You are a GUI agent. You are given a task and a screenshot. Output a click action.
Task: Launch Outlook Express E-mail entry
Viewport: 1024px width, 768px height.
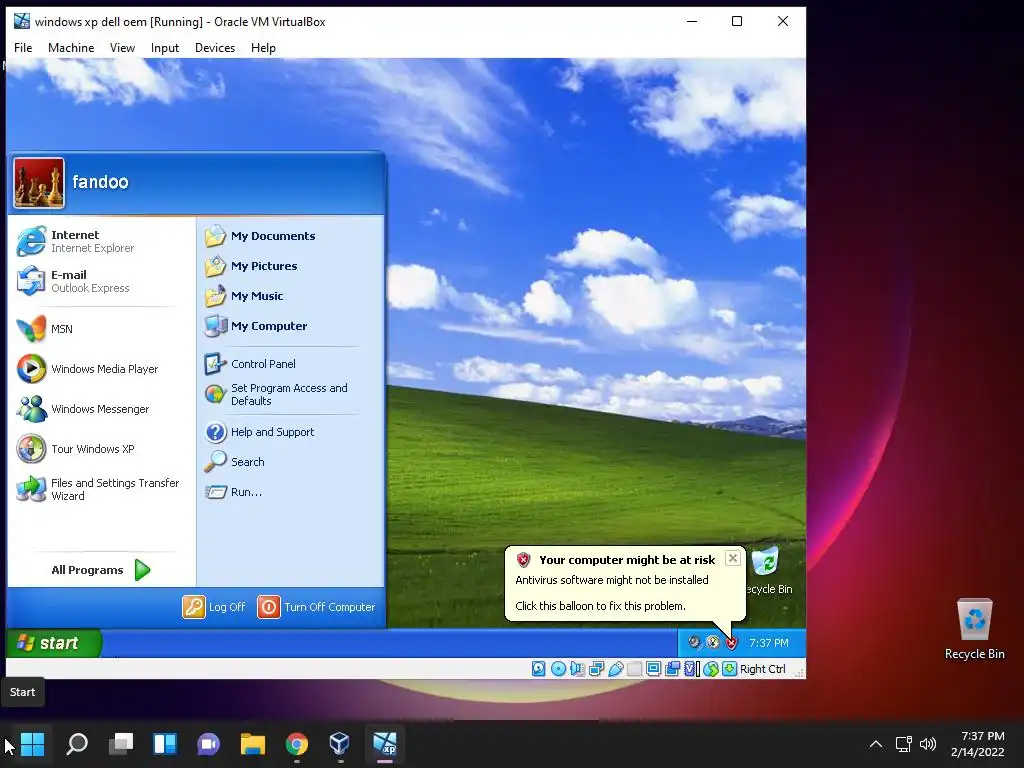click(x=101, y=281)
